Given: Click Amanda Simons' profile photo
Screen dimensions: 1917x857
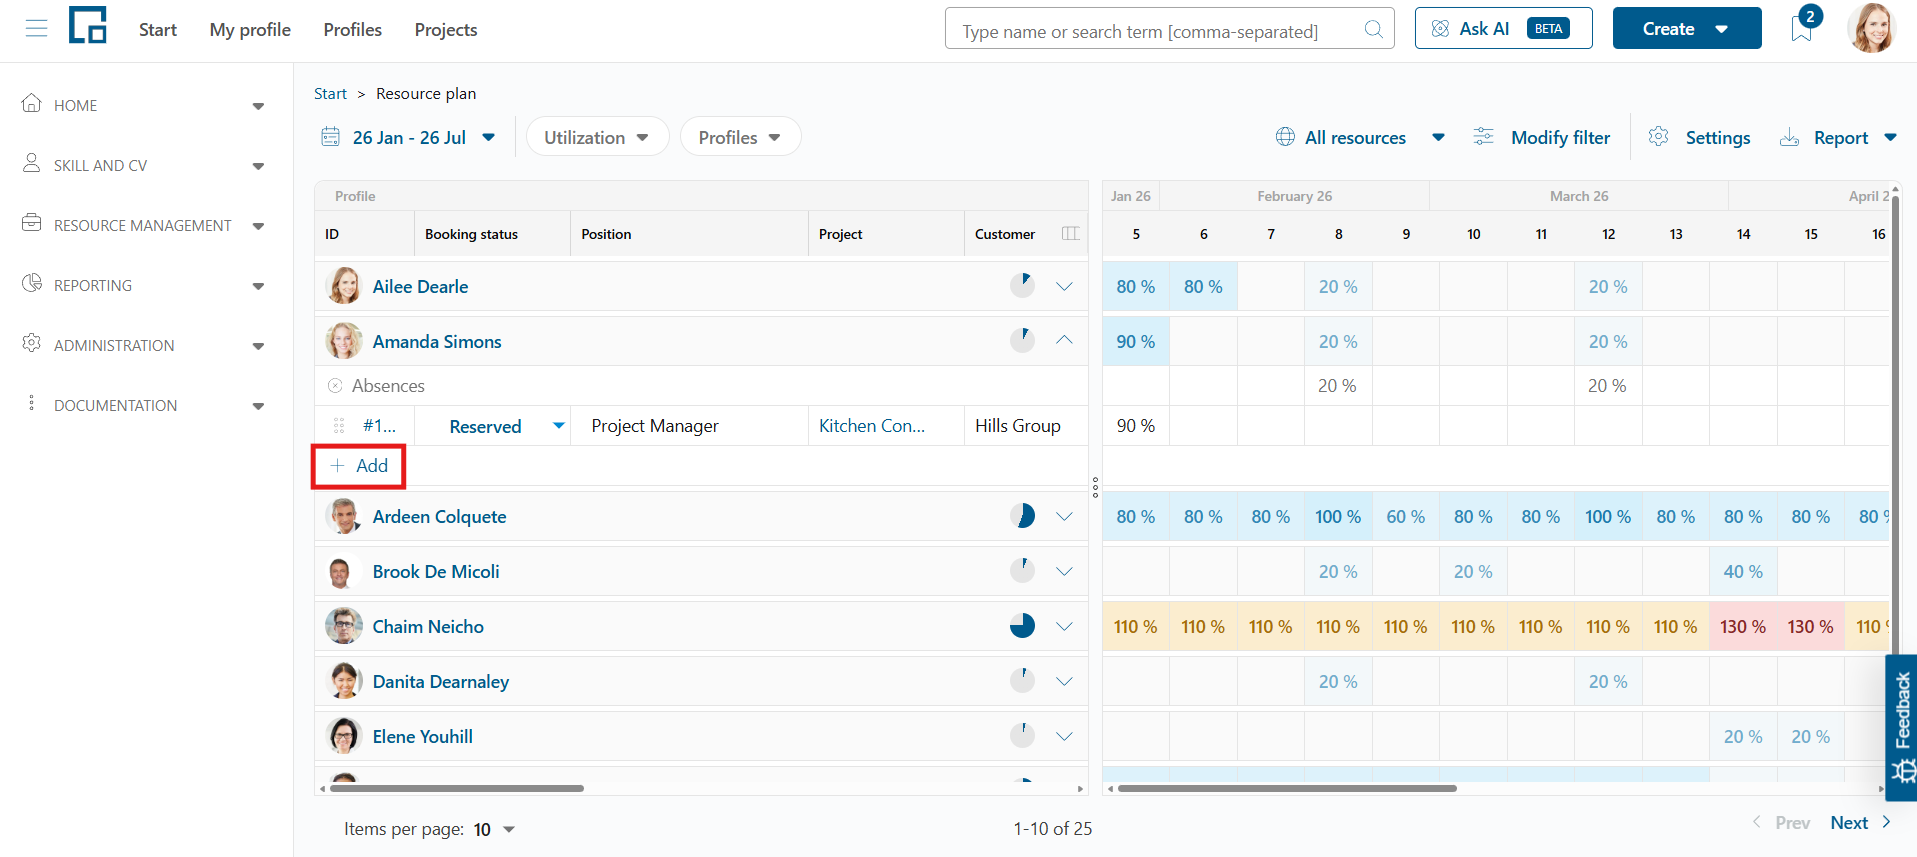Looking at the screenshot, I should [343, 341].
